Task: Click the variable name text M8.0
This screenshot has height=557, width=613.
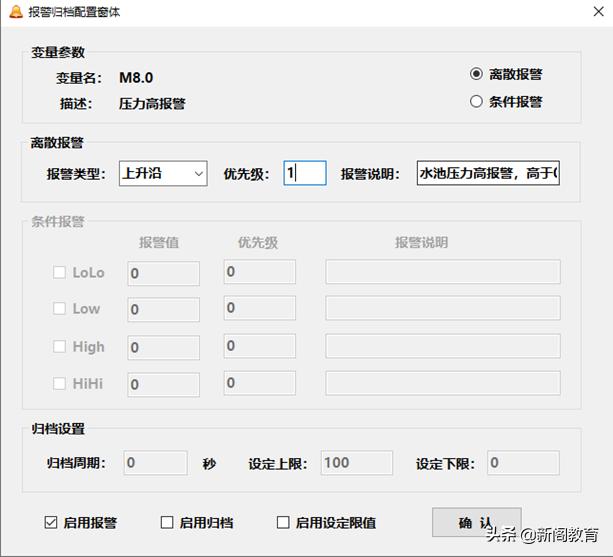Action: (x=136, y=77)
